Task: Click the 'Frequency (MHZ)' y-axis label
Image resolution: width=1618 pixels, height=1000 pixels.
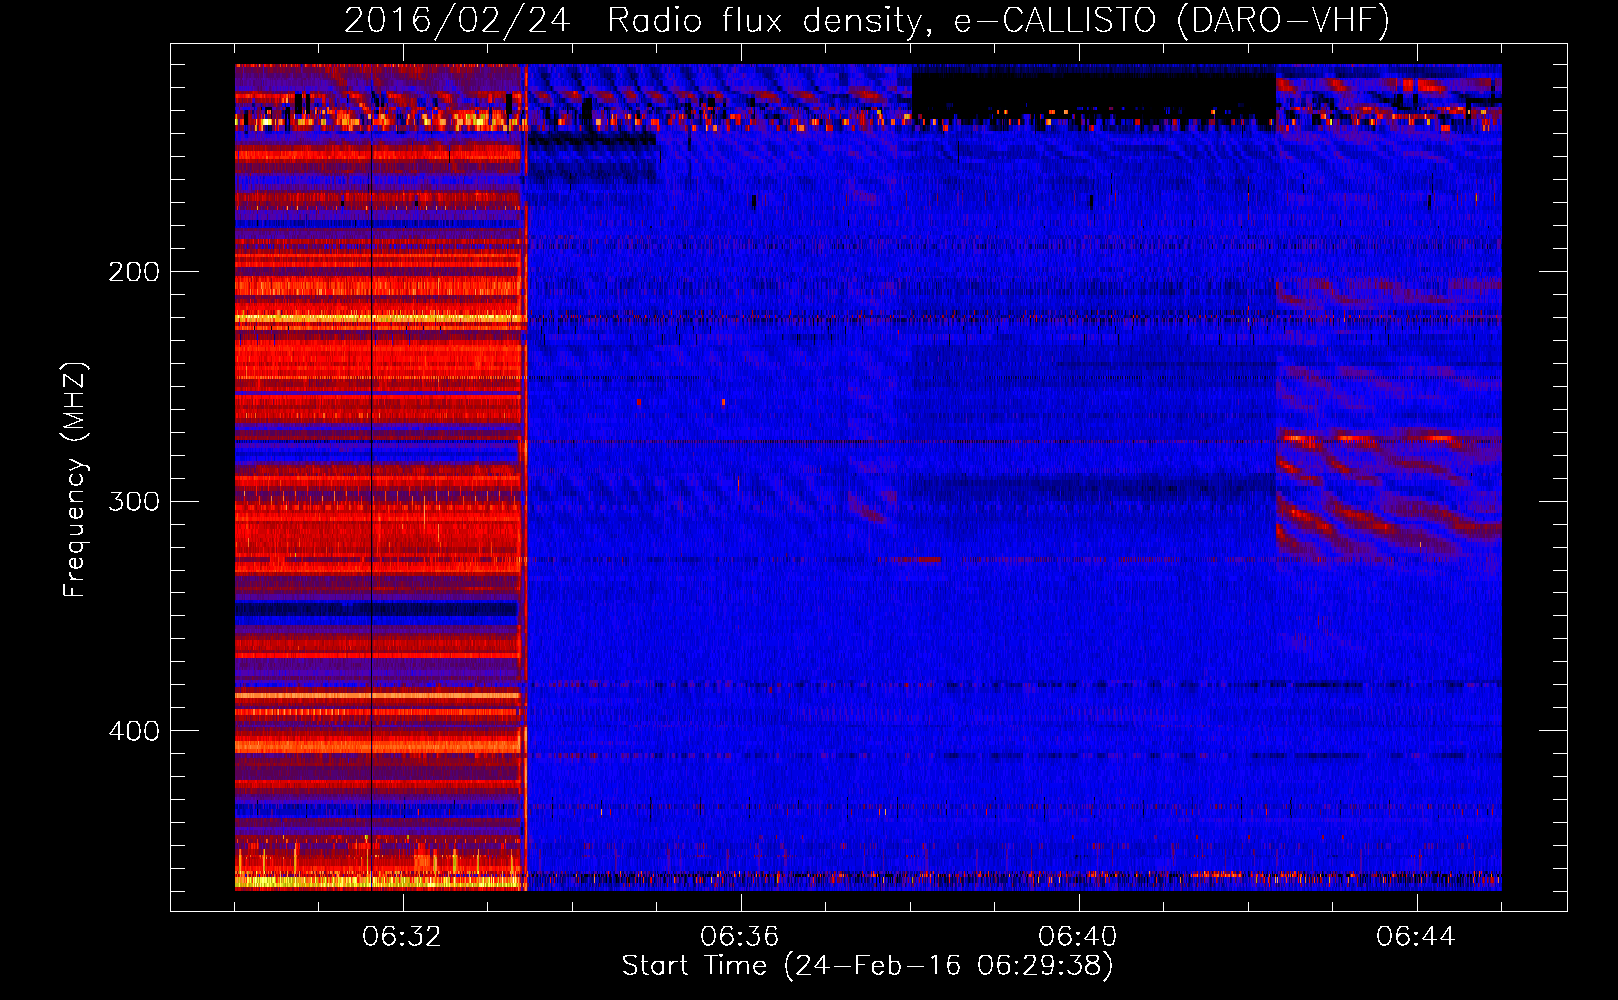Action: point(75,480)
